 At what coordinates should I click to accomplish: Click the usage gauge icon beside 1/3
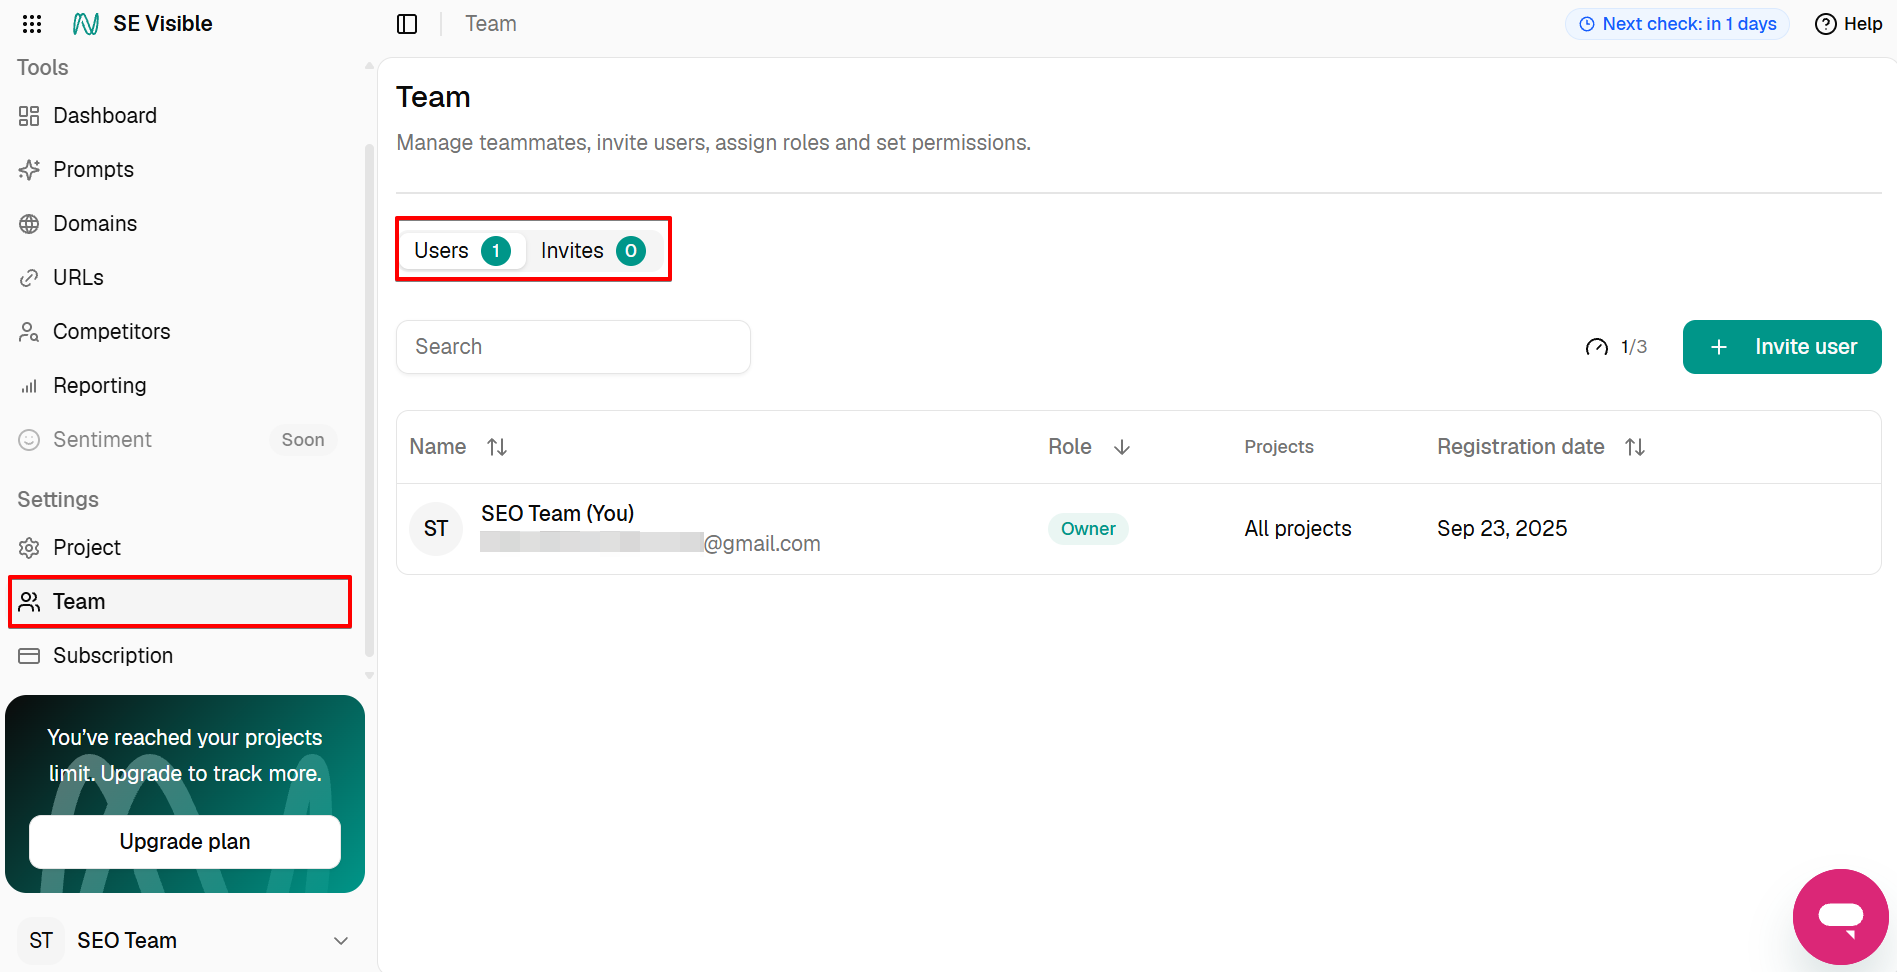point(1597,347)
